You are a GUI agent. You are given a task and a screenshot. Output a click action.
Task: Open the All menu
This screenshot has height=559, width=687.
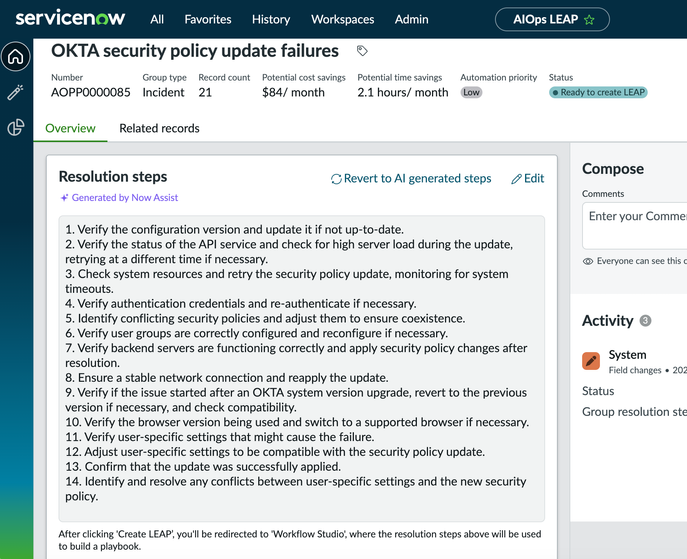pyautogui.click(x=157, y=19)
